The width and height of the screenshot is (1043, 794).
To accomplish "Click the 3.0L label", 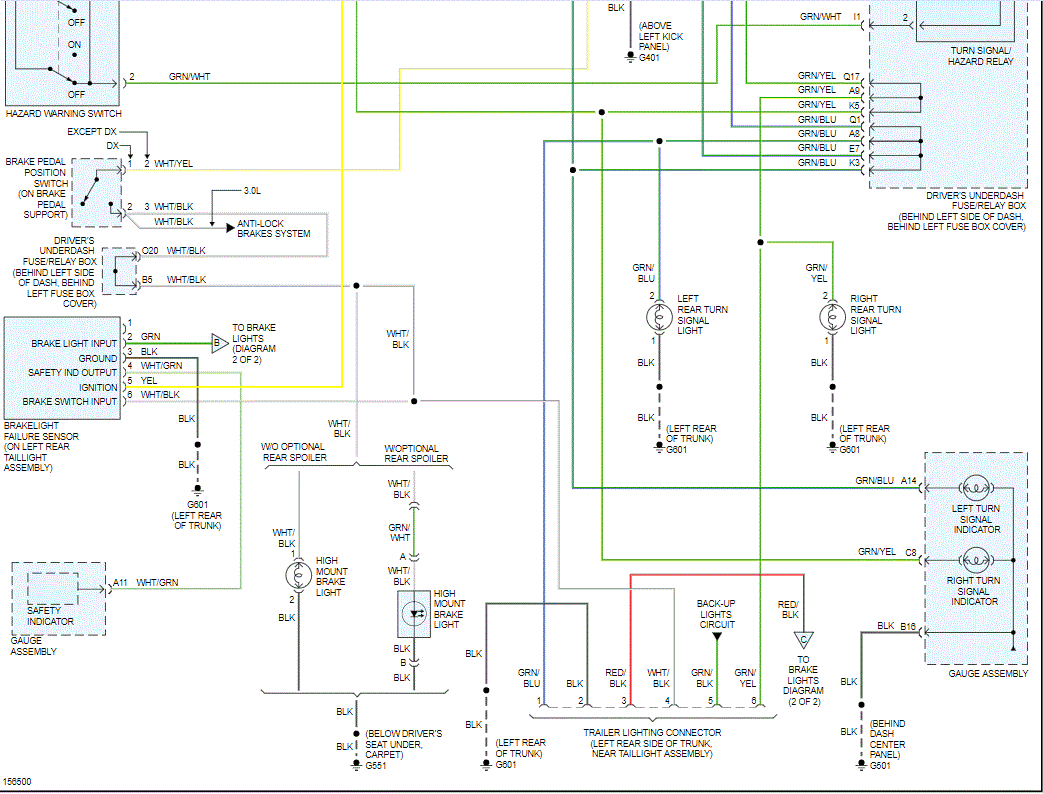I will click(252, 191).
